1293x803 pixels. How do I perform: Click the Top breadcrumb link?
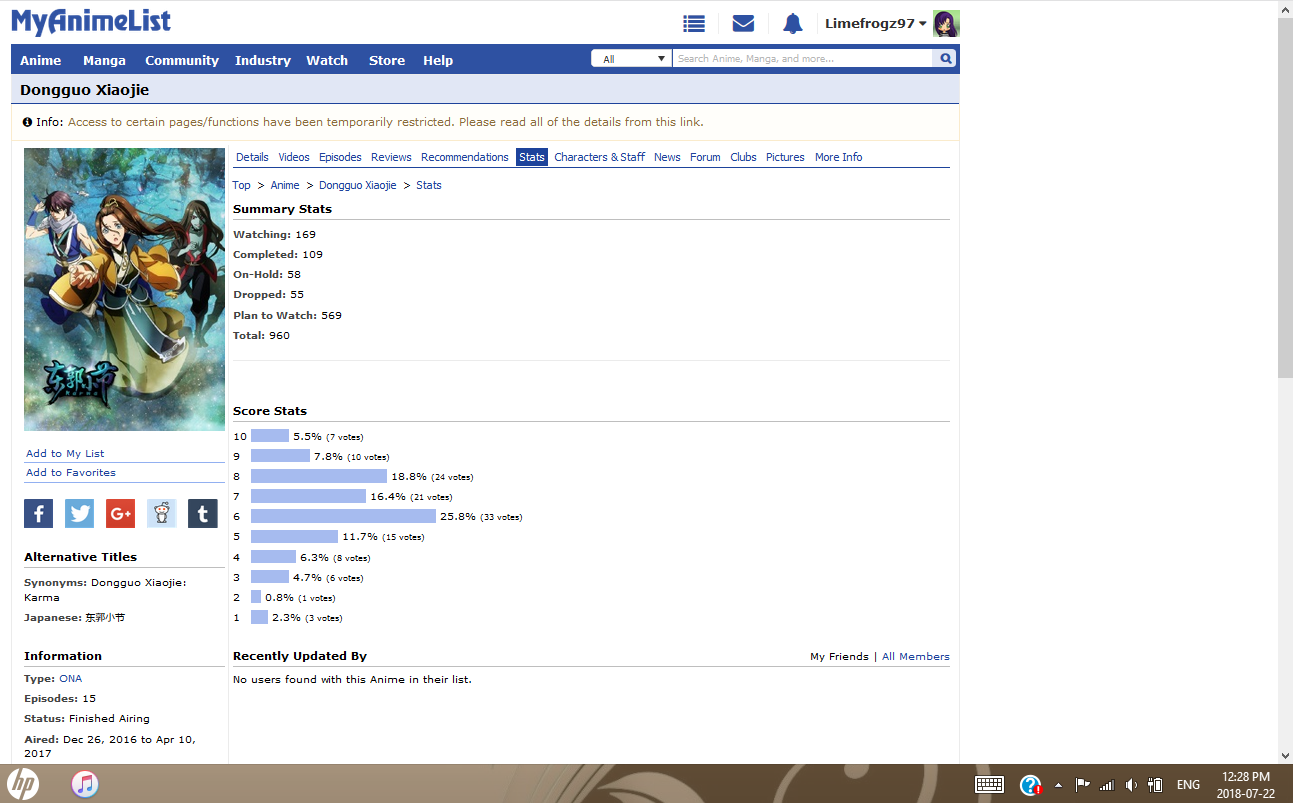pyautogui.click(x=242, y=185)
